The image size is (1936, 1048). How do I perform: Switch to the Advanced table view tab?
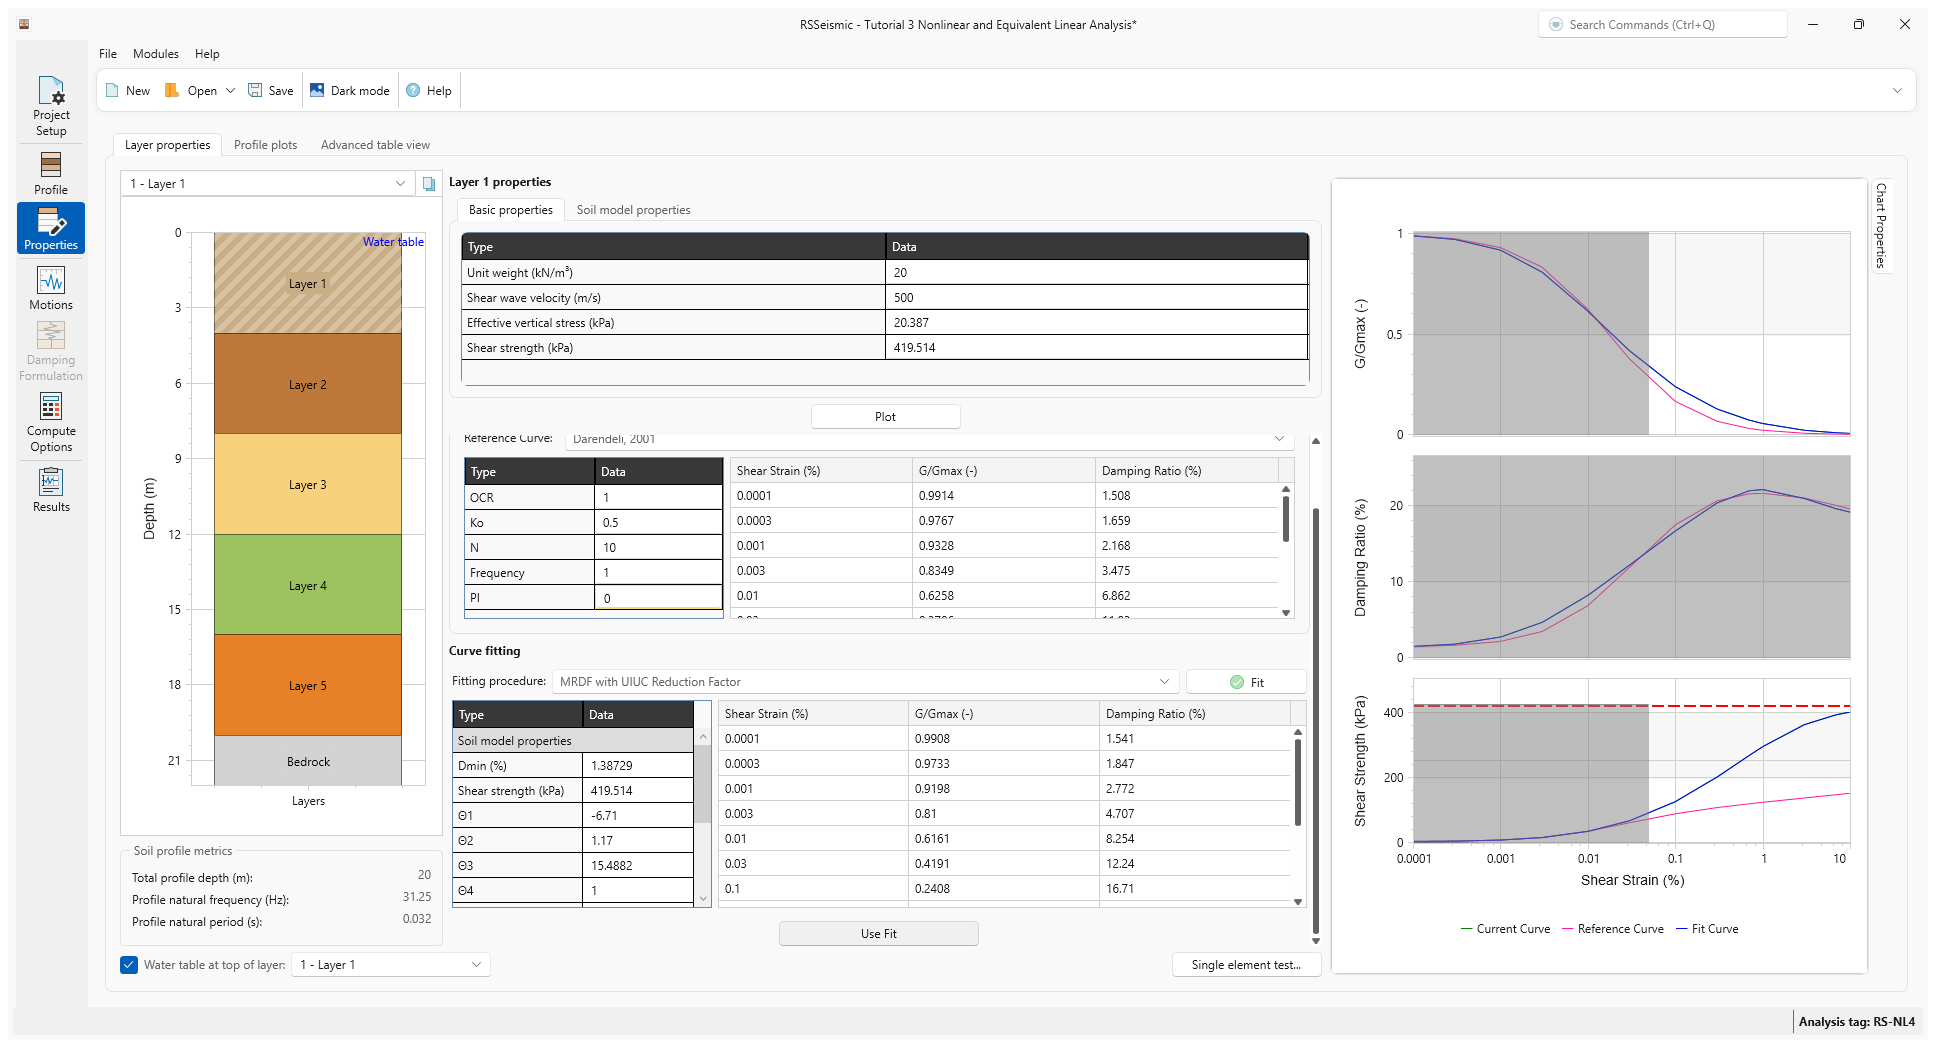click(x=375, y=145)
